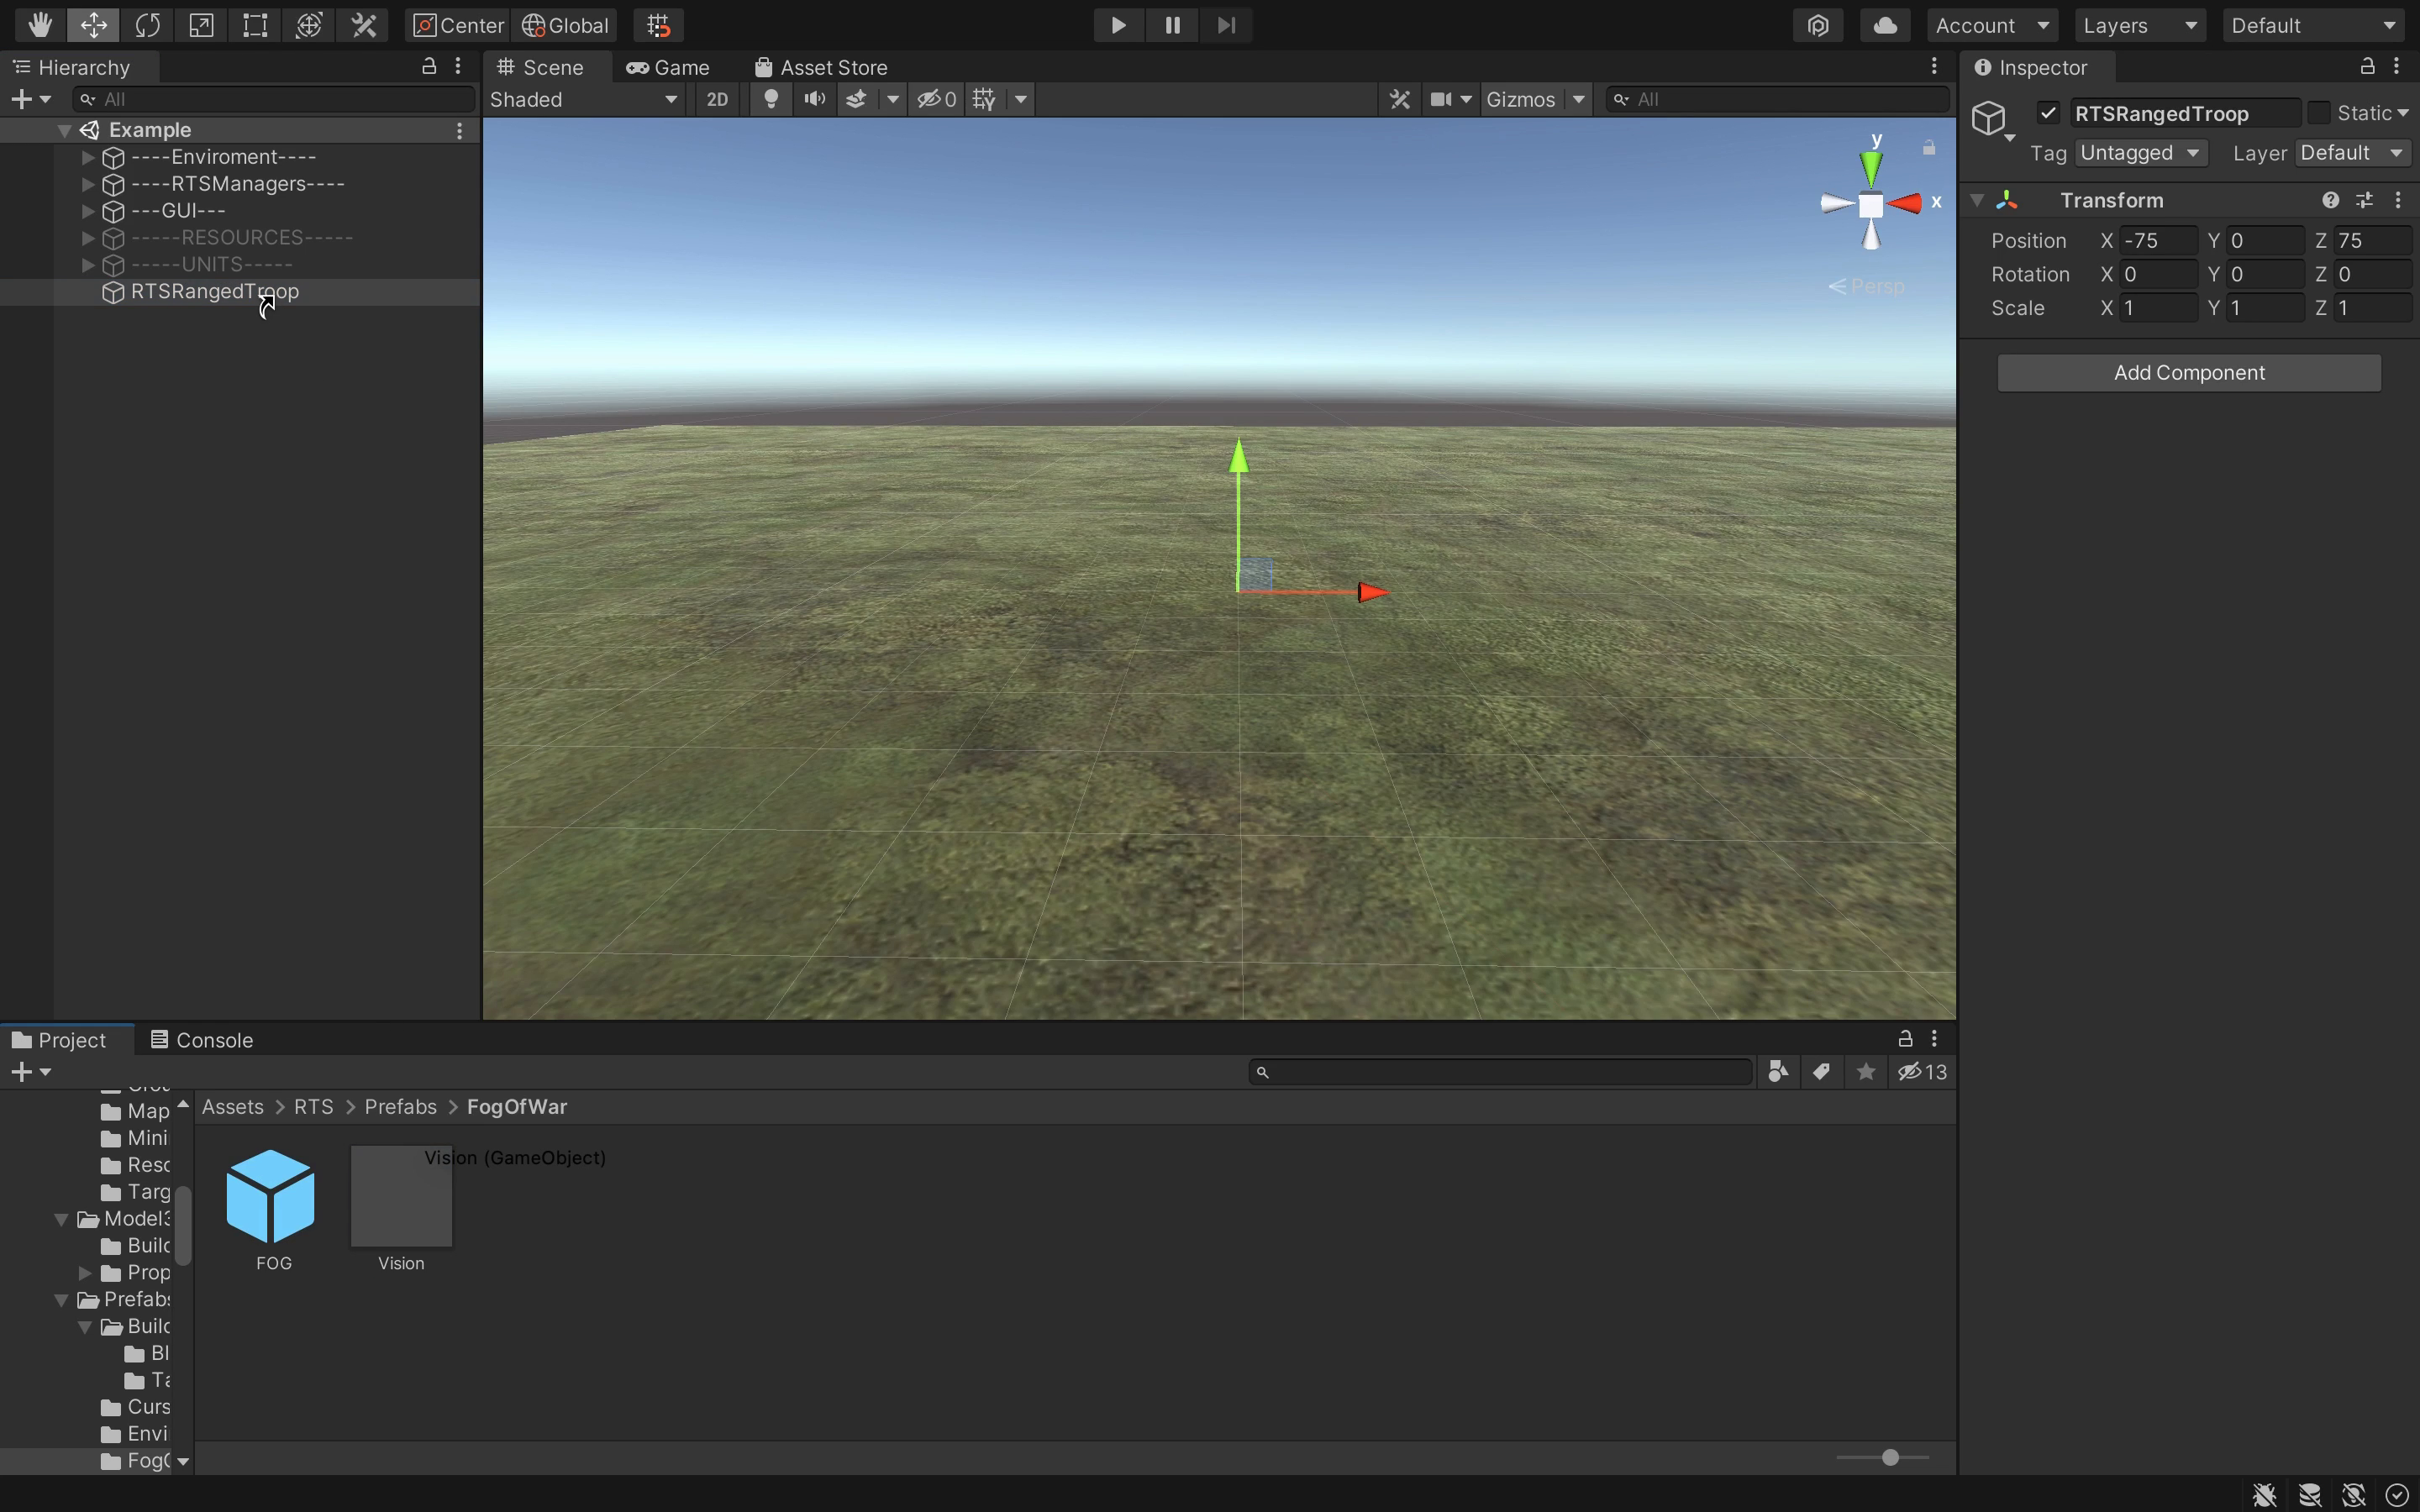Toggle scene audio speaker icon
This screenshot has width=2420, height=1512.
815,99
